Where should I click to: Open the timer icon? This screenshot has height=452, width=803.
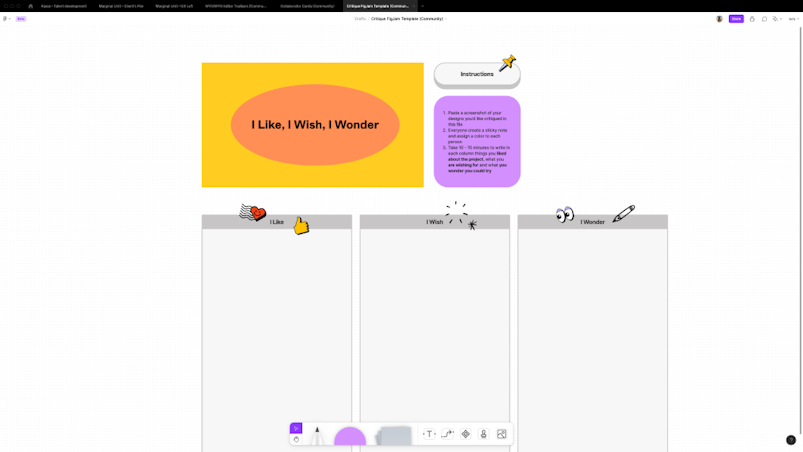click(x=752, y=19)
